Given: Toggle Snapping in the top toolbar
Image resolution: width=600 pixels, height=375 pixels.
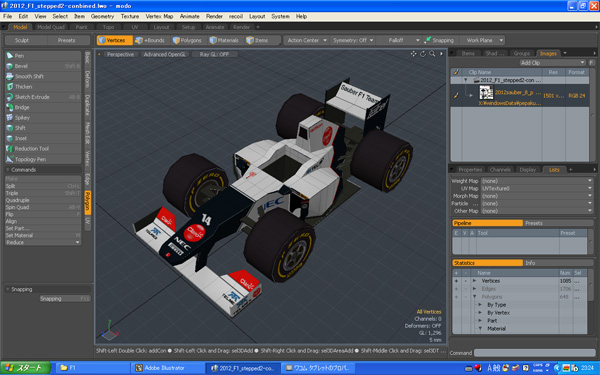Looking at the screenshot, I should [x=439, y=40].
